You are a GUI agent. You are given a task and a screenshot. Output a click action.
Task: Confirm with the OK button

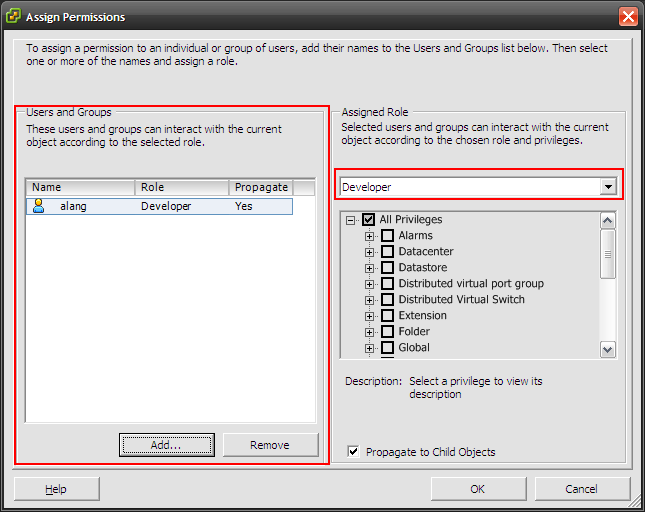click(x=478, y=489)
